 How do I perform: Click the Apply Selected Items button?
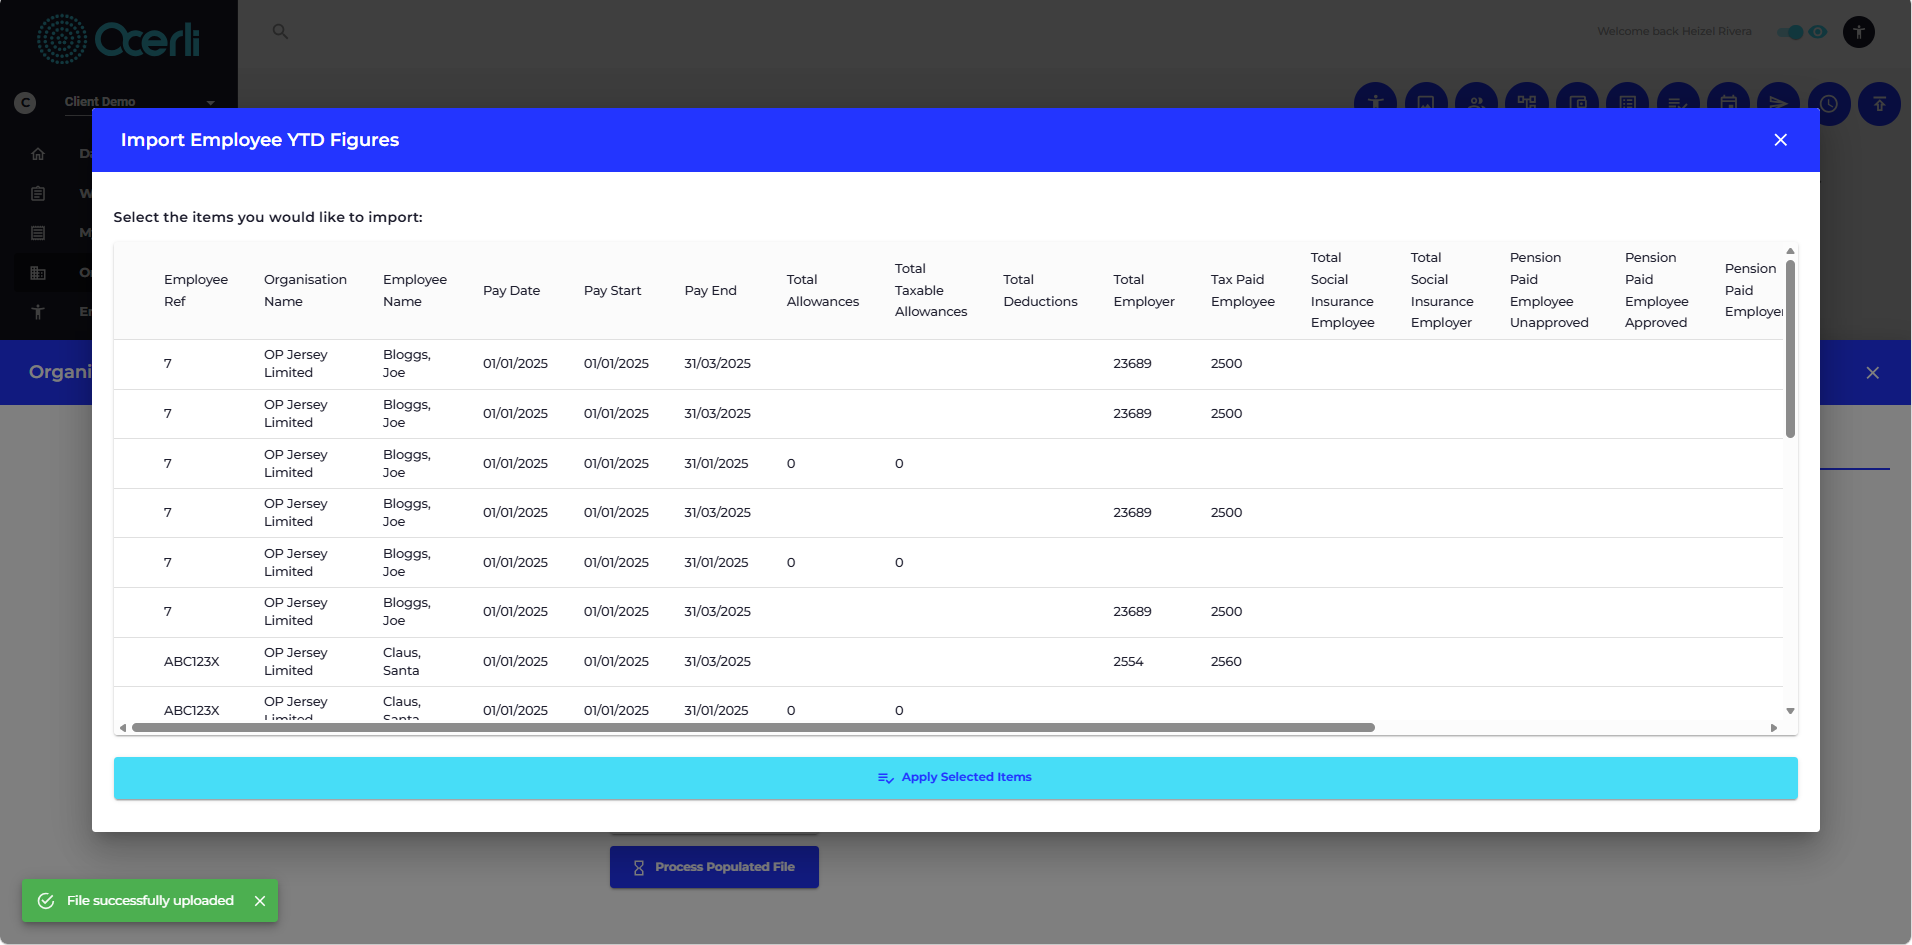coord(956,778)
